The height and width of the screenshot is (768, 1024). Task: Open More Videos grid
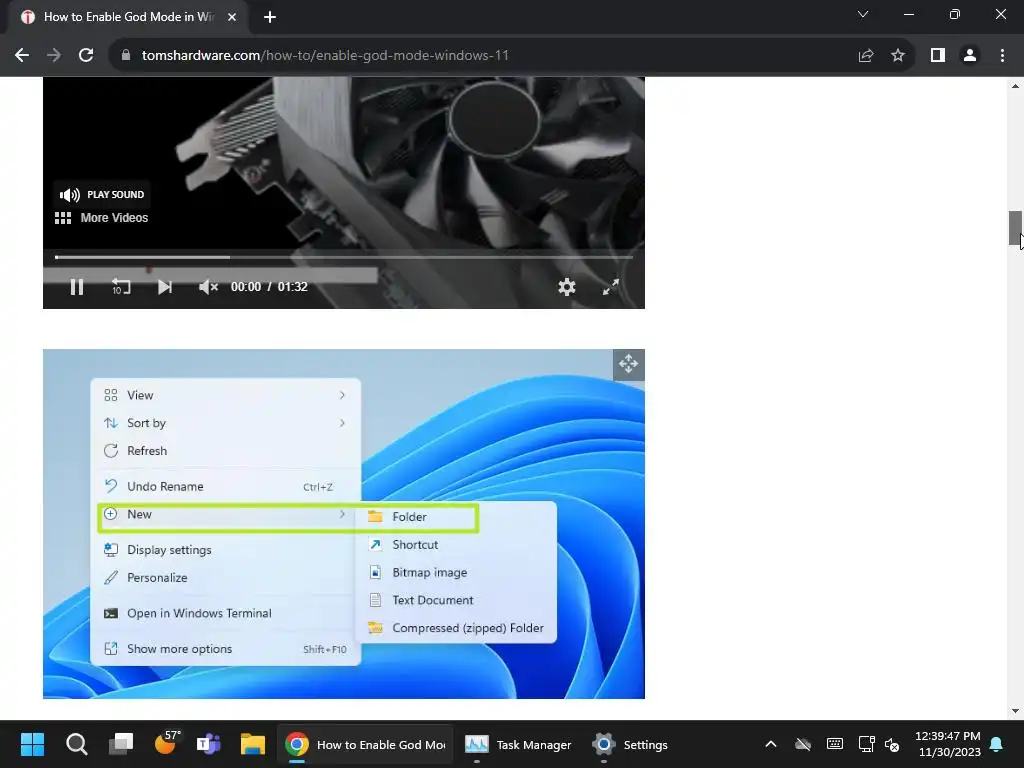tap(101, 218)
